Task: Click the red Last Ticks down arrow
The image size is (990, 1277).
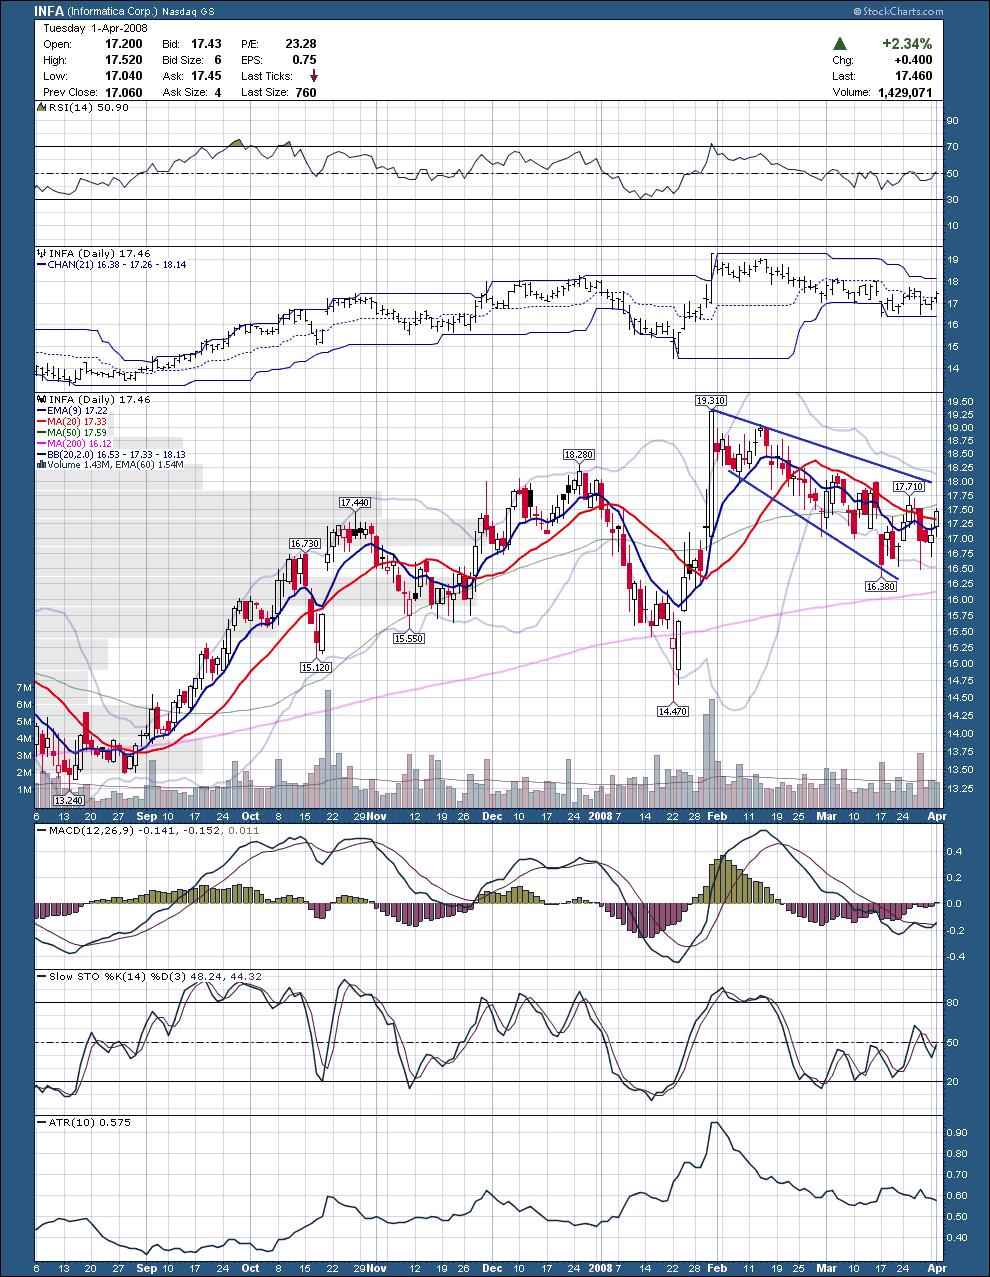Action: [x=314, y=76]
